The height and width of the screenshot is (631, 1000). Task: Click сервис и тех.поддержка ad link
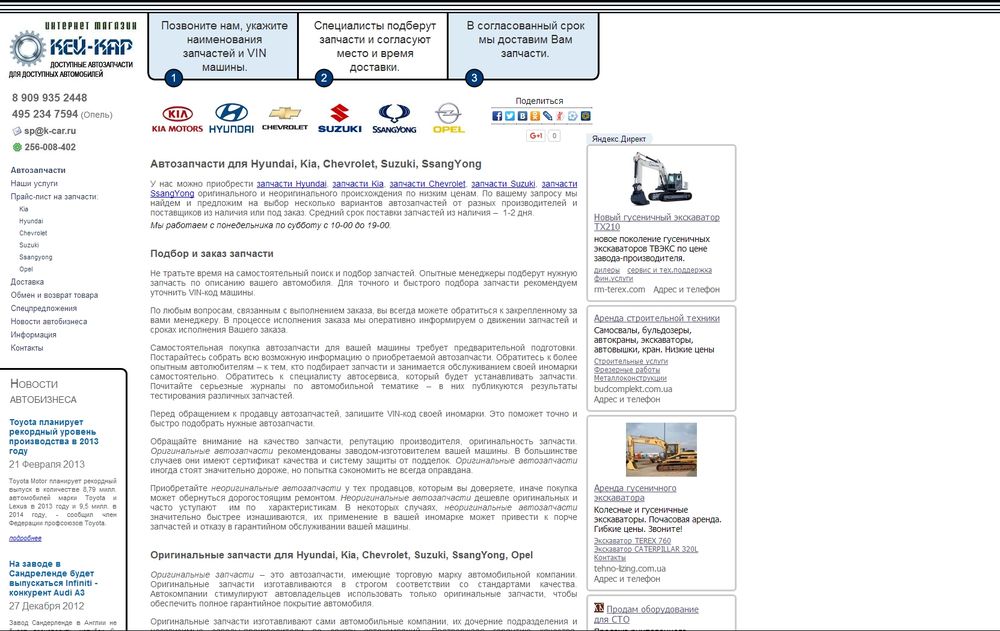tap(669, 270)
